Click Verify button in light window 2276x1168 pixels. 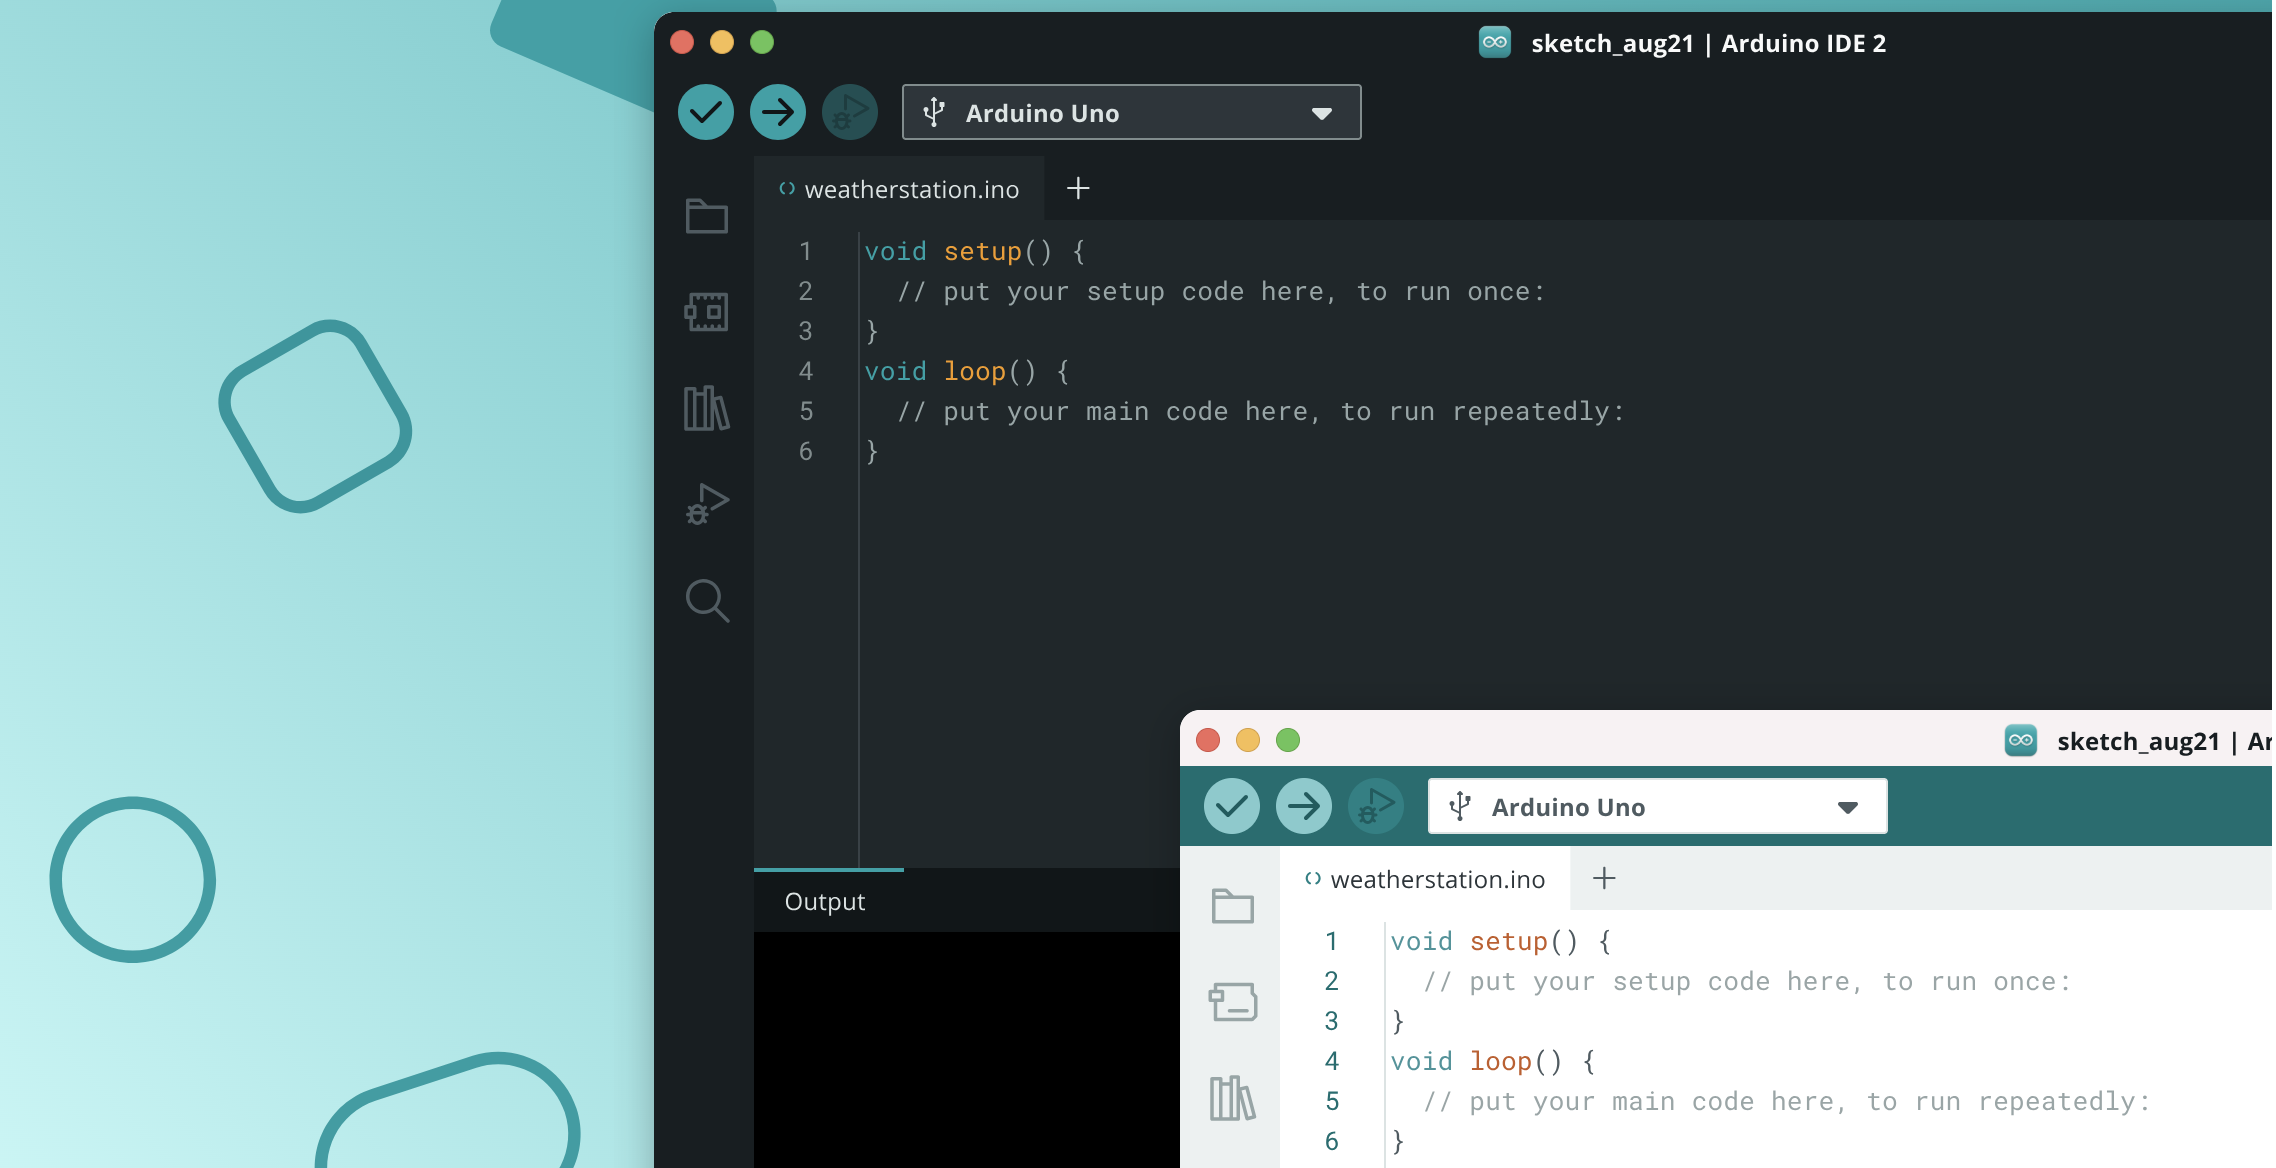point(1232,806)
